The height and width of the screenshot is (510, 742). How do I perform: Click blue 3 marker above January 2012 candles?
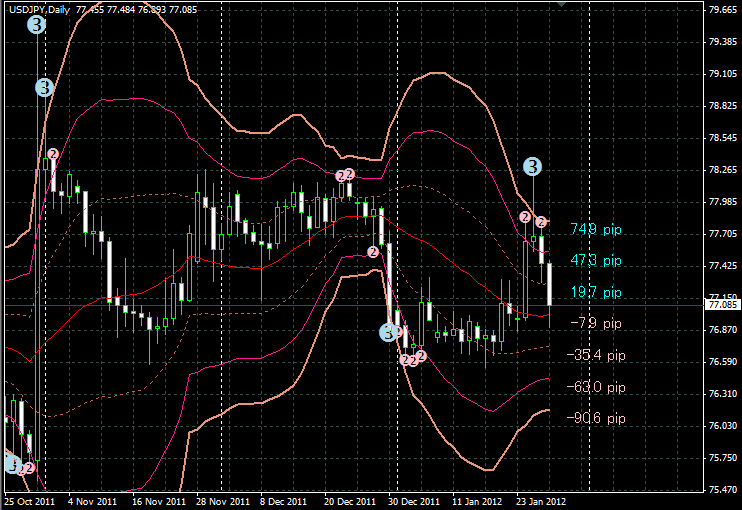533,167
